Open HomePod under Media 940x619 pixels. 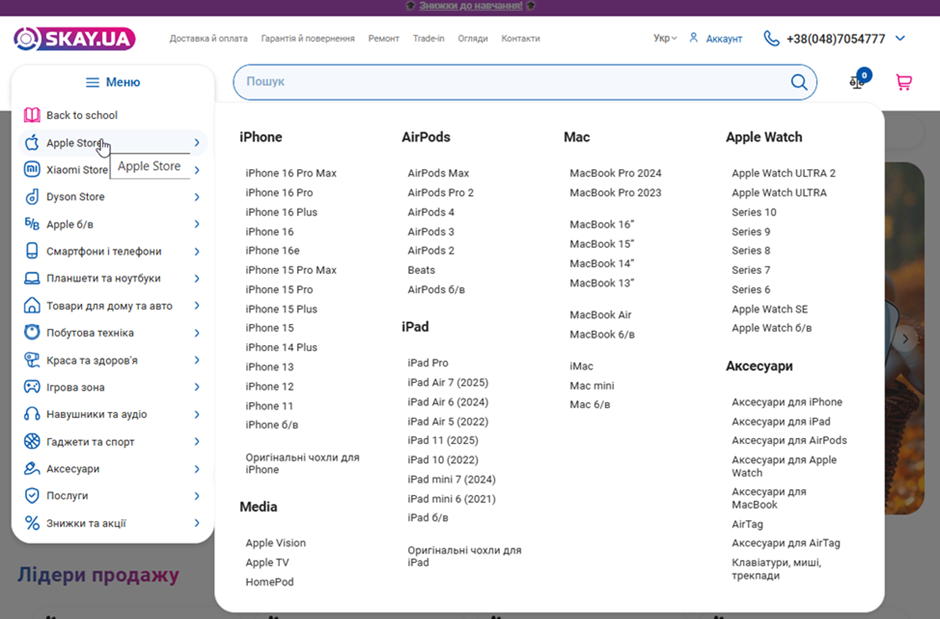[x=269, y=582]
